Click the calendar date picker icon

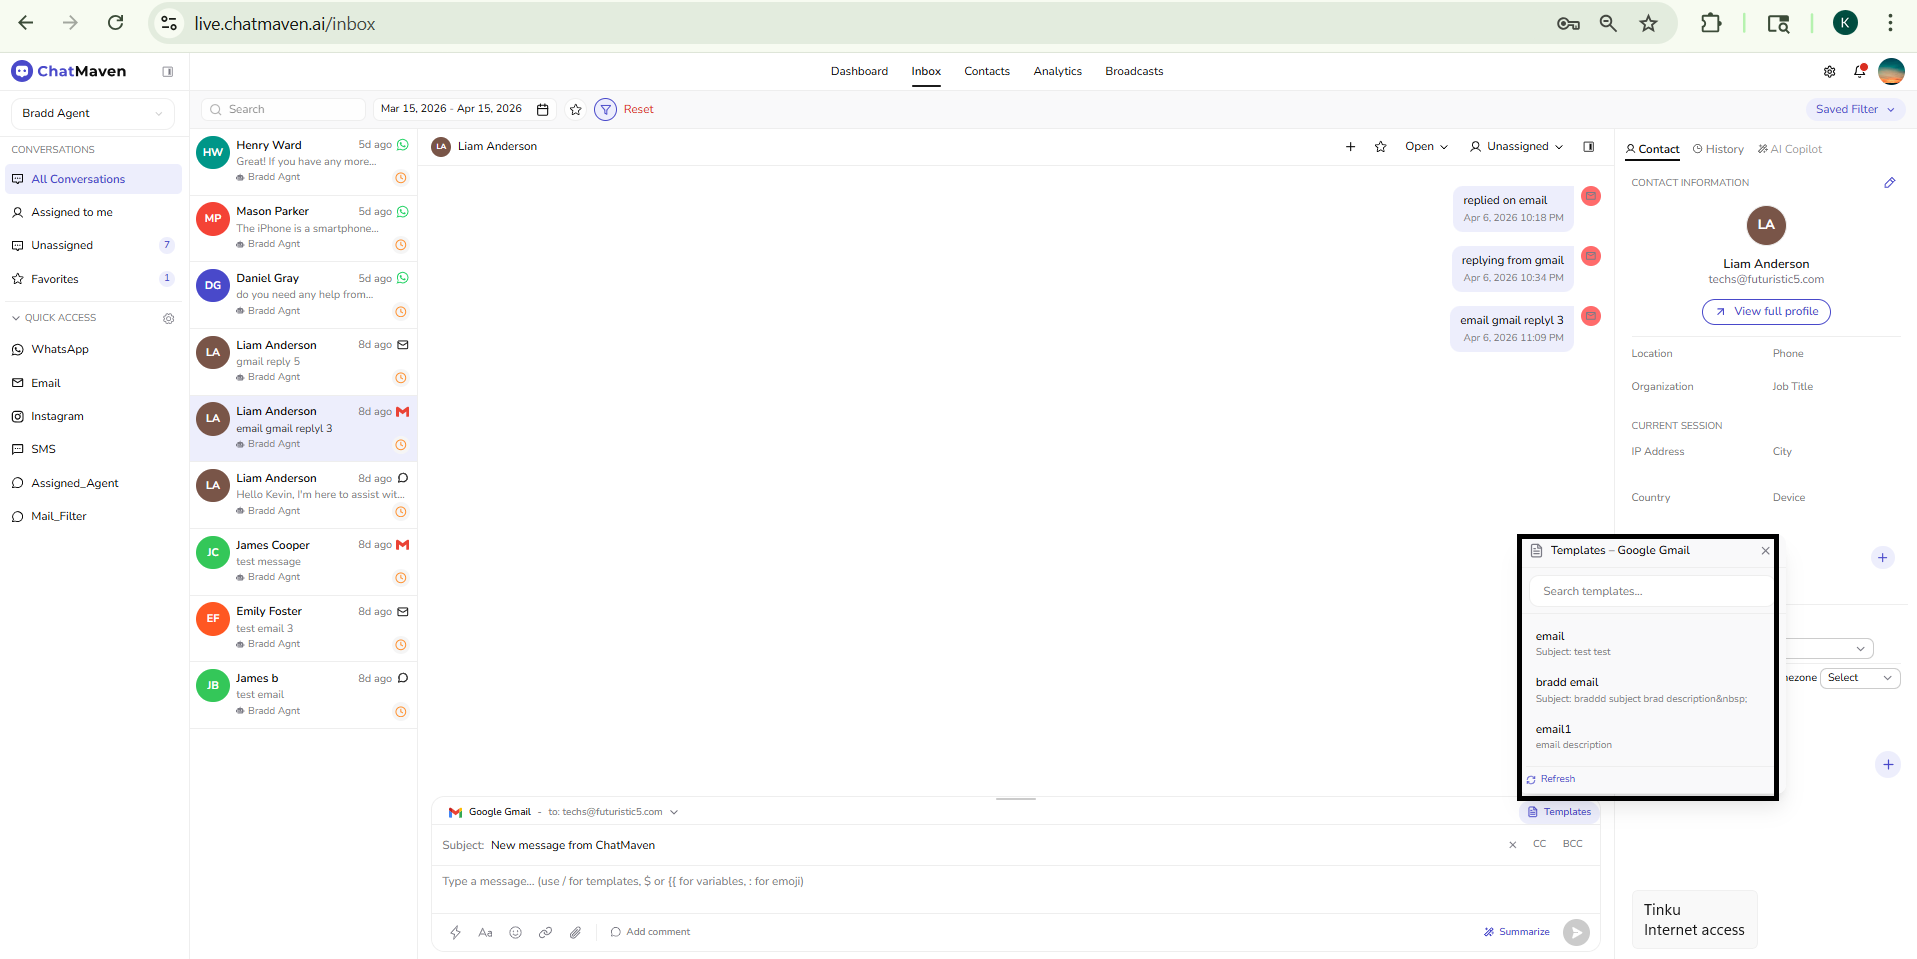click(x=543, y=109)
